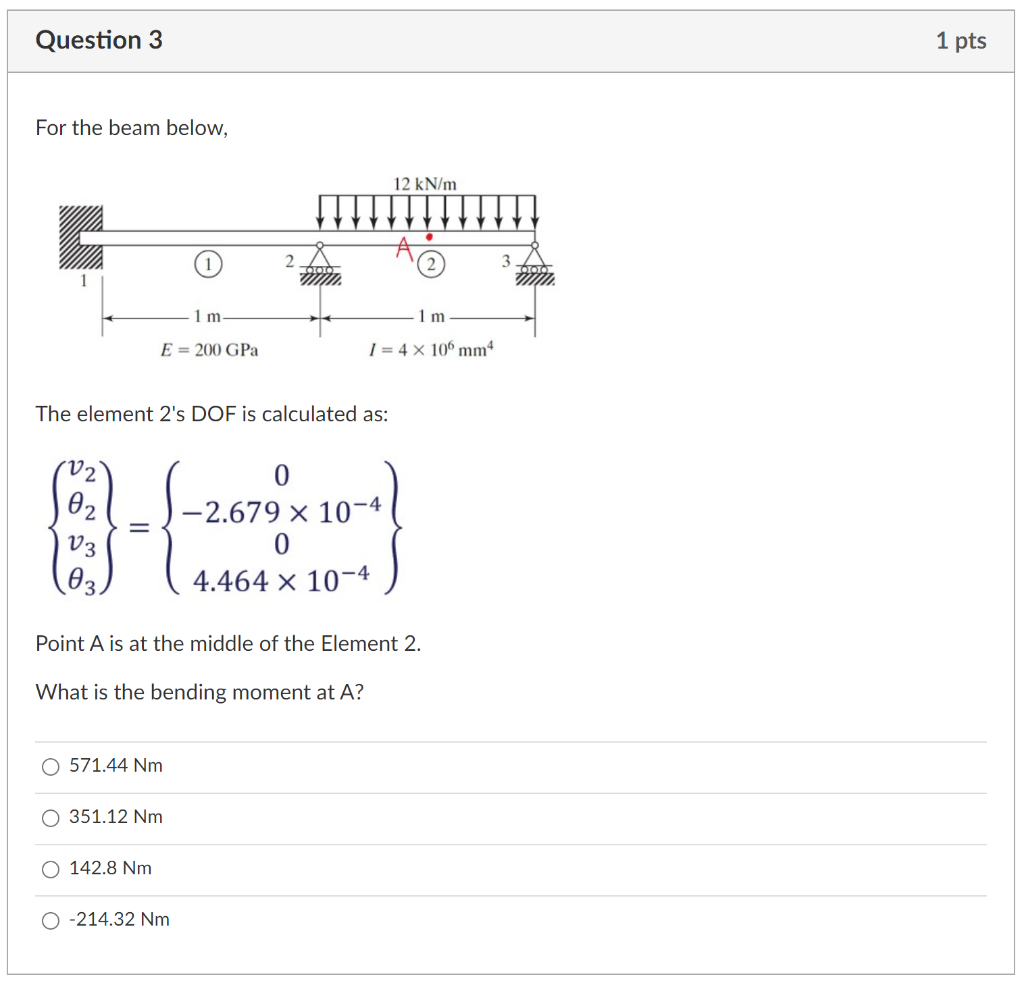
Task: Select the 142.8 Nm answer option
Action: pos(50,869)
